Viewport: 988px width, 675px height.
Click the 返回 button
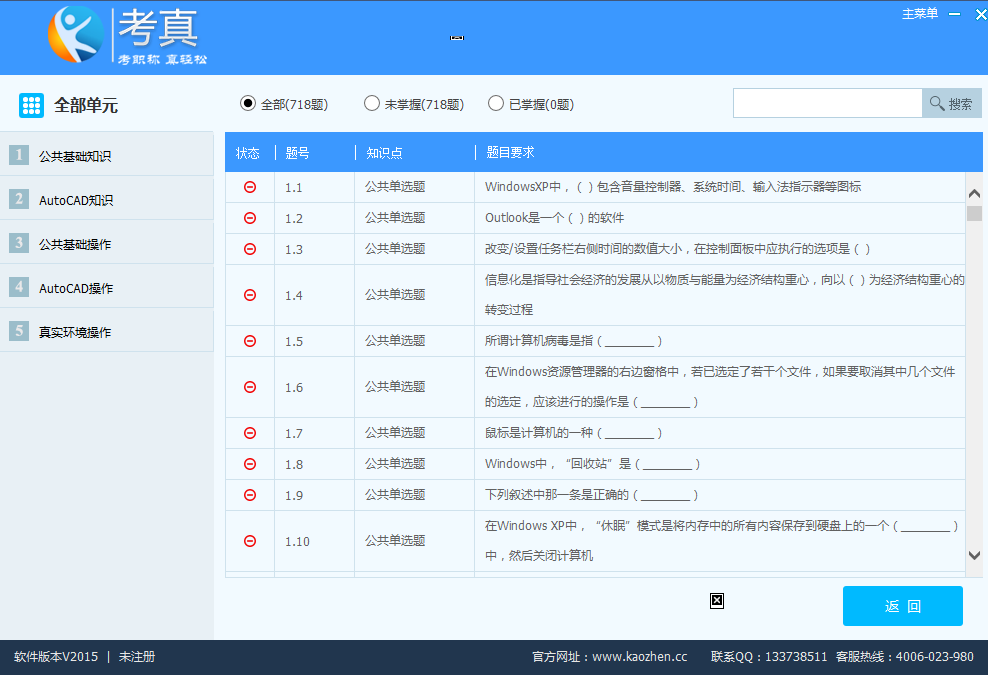902,606
